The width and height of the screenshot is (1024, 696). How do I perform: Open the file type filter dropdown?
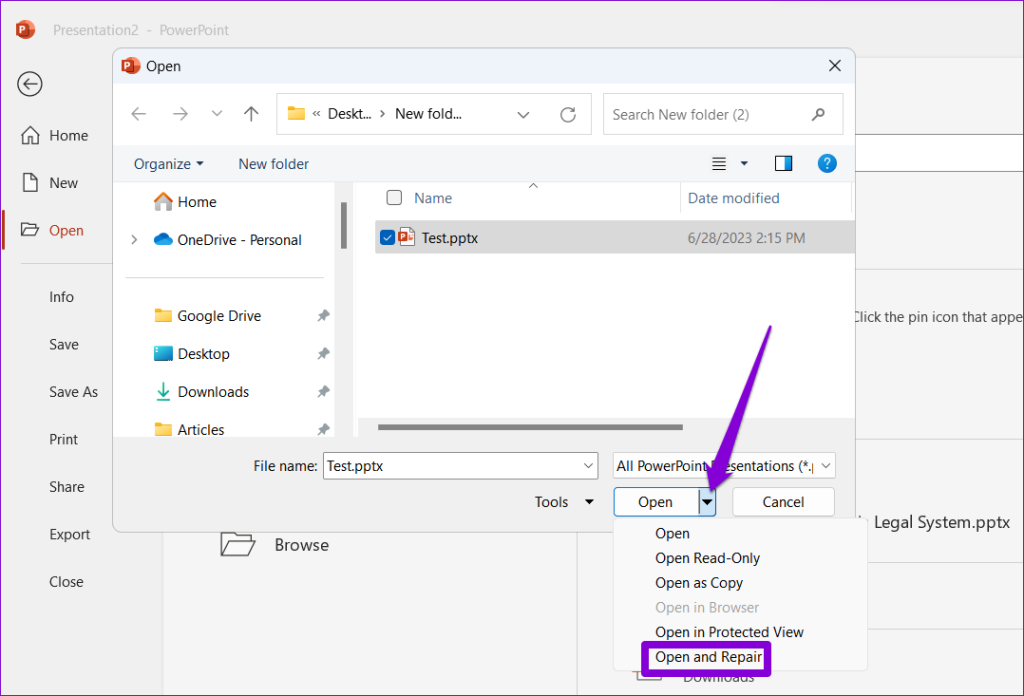coord(723,465)
